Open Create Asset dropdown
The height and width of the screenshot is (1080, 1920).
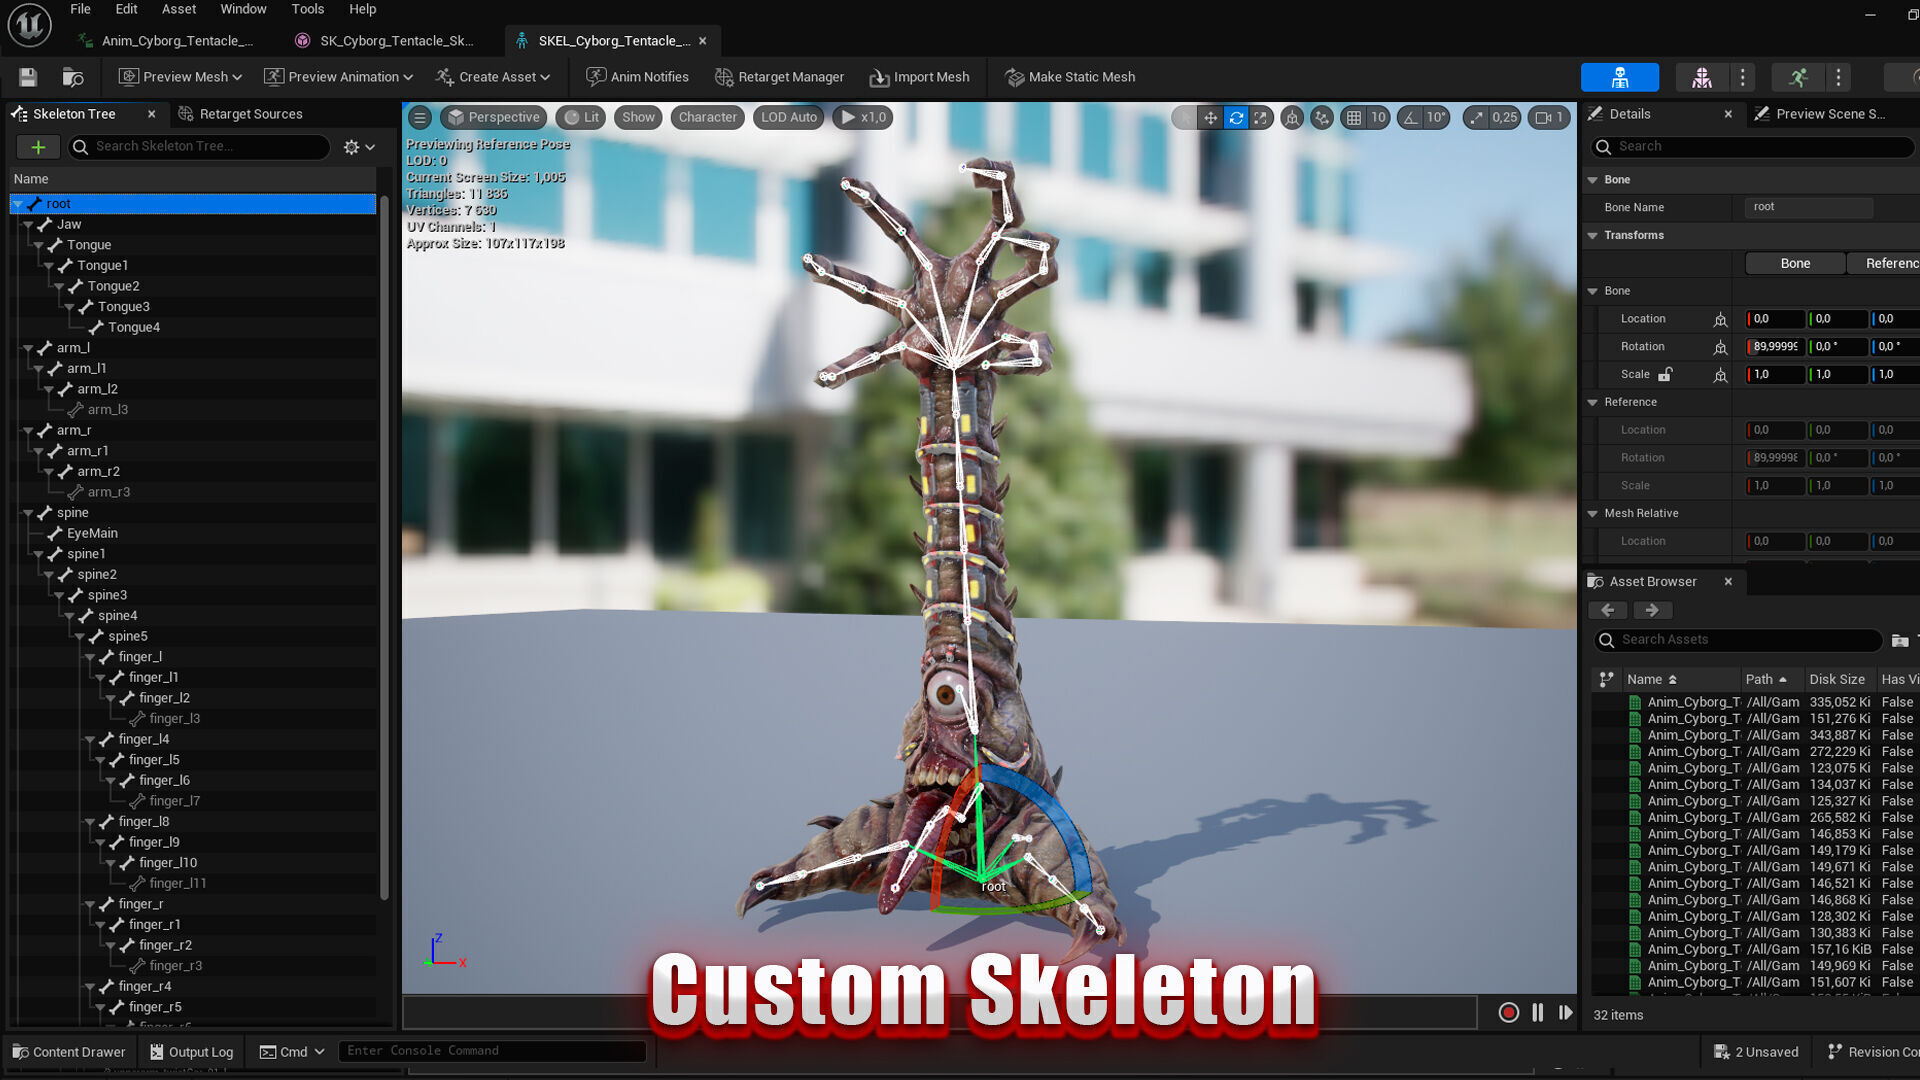493,77
